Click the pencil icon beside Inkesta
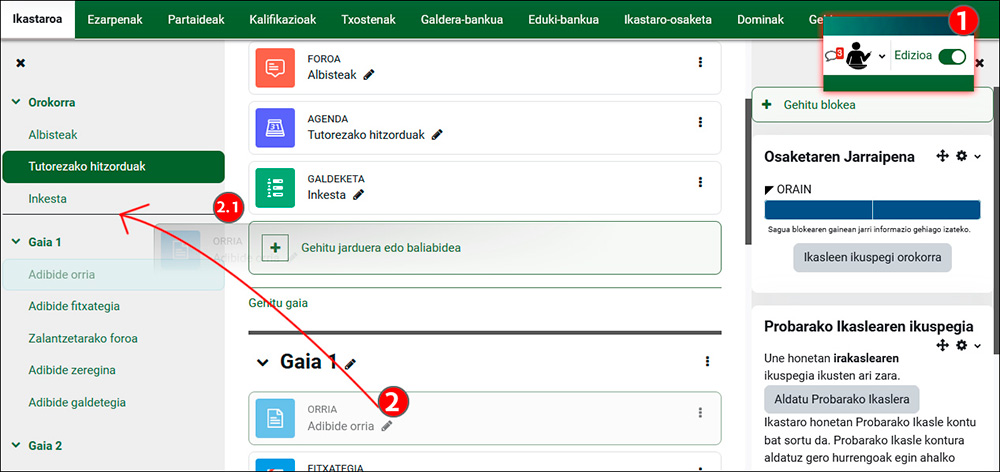The height and width of the screenshot is (472, 1000). pyautogui.click(x=358, y=195)
